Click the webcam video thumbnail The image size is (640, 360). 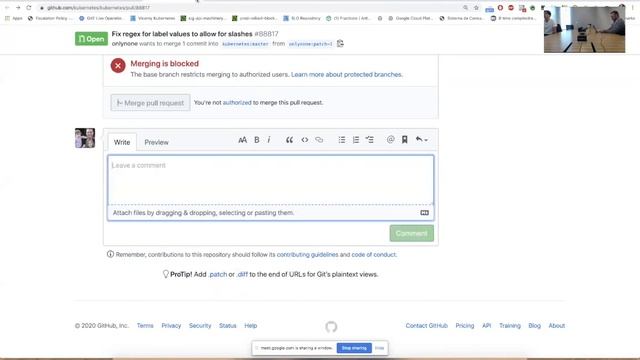tap(584, 29)
